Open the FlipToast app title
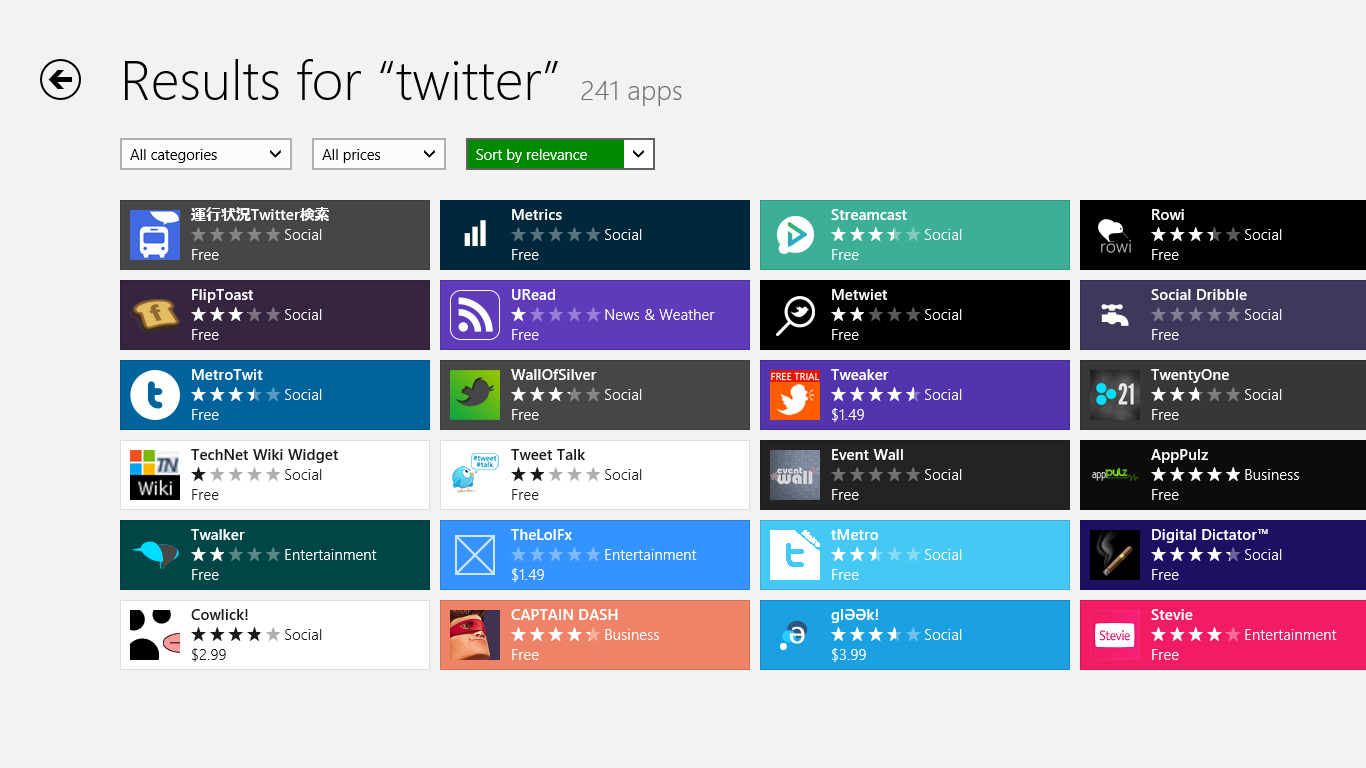 tap(222, 295)
